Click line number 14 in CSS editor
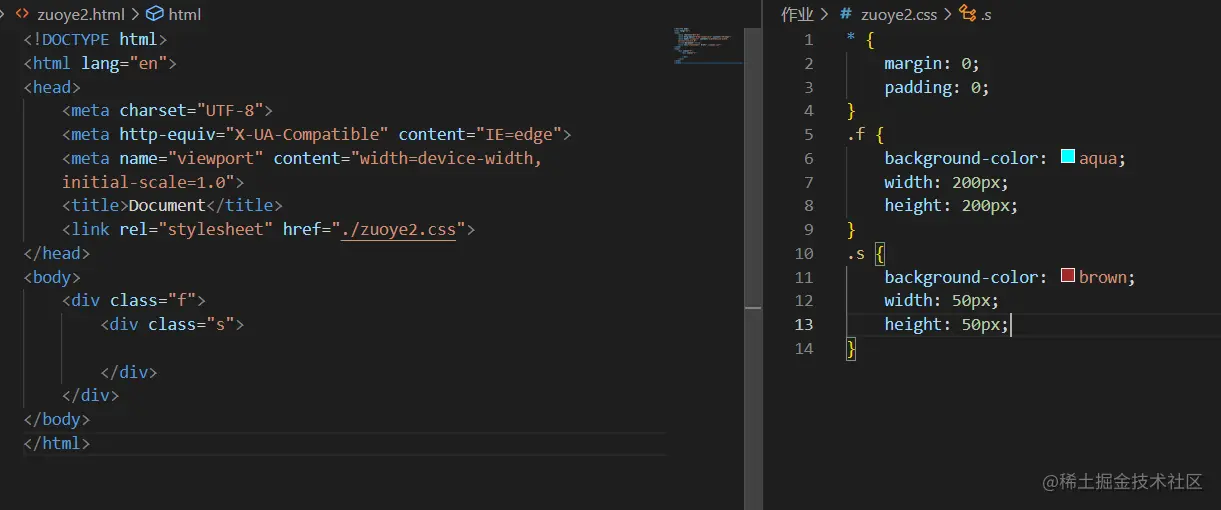Screen dimensions: 1221x510 [x=804, y=348]
